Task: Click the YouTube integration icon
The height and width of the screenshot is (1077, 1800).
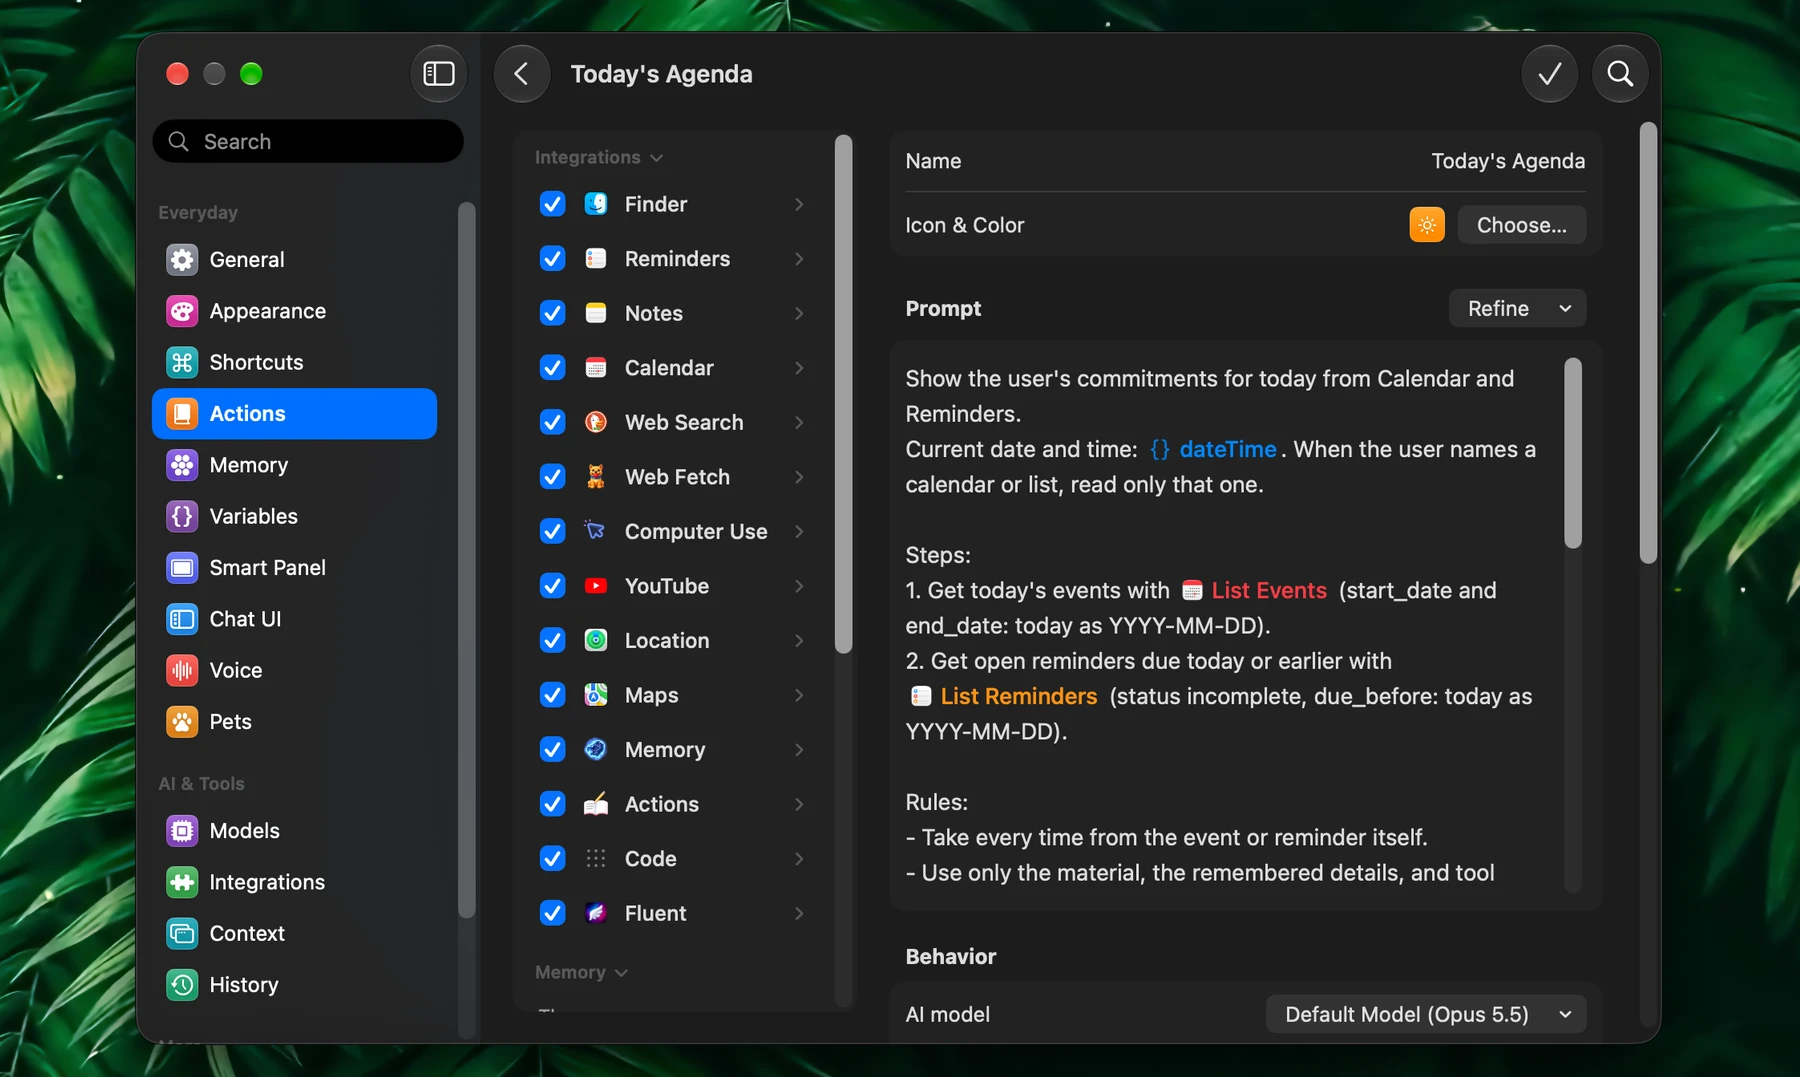Action: (x=596, y=586)
